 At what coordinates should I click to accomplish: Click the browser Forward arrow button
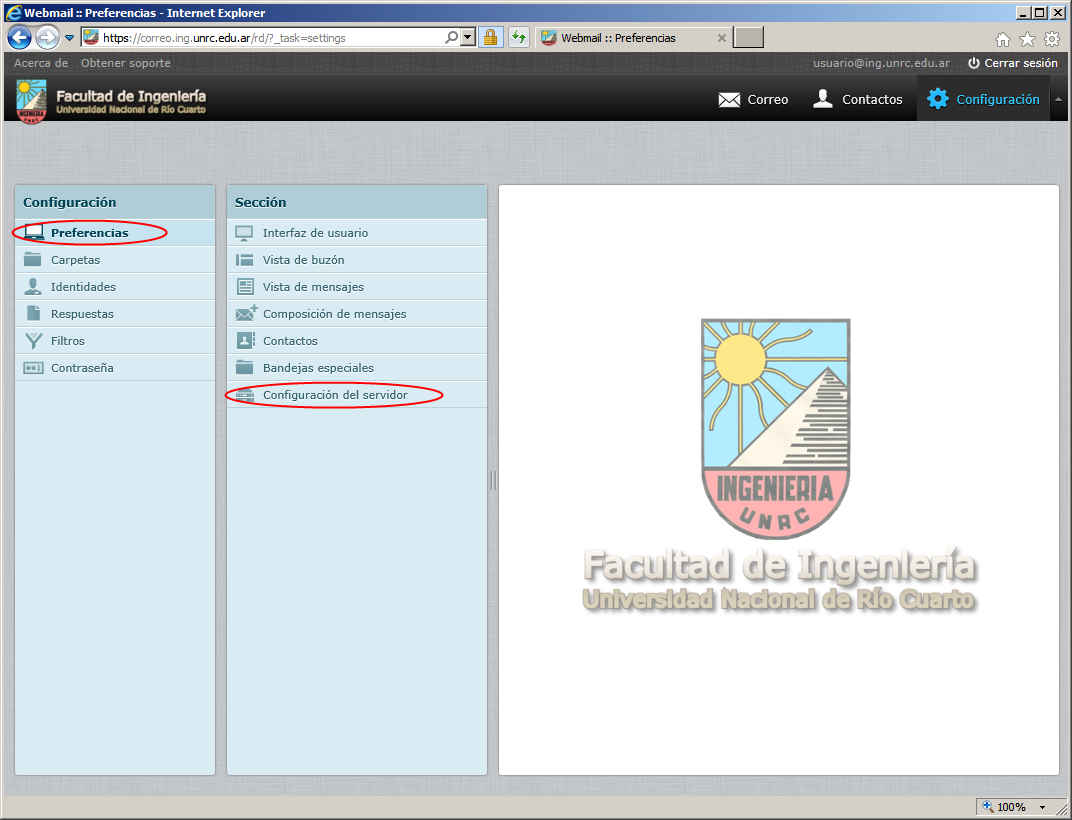coord(47,38)
